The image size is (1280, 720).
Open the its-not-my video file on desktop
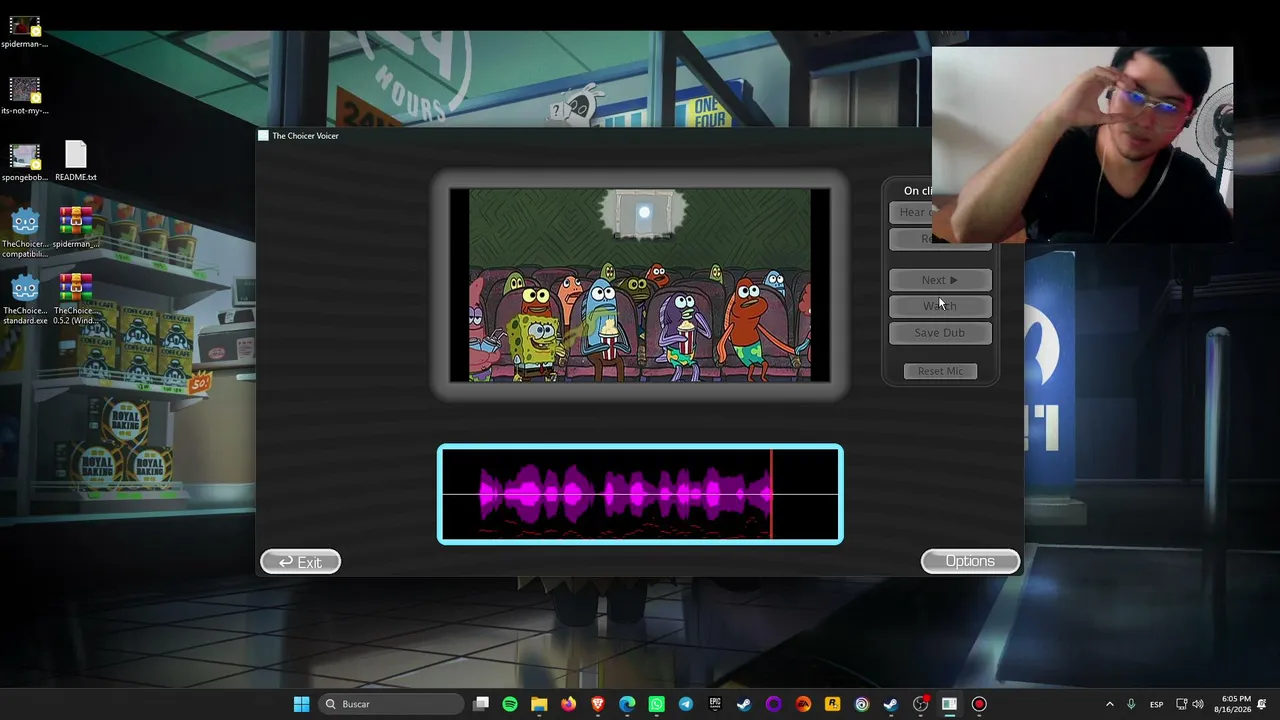click(x=25, y=96)
